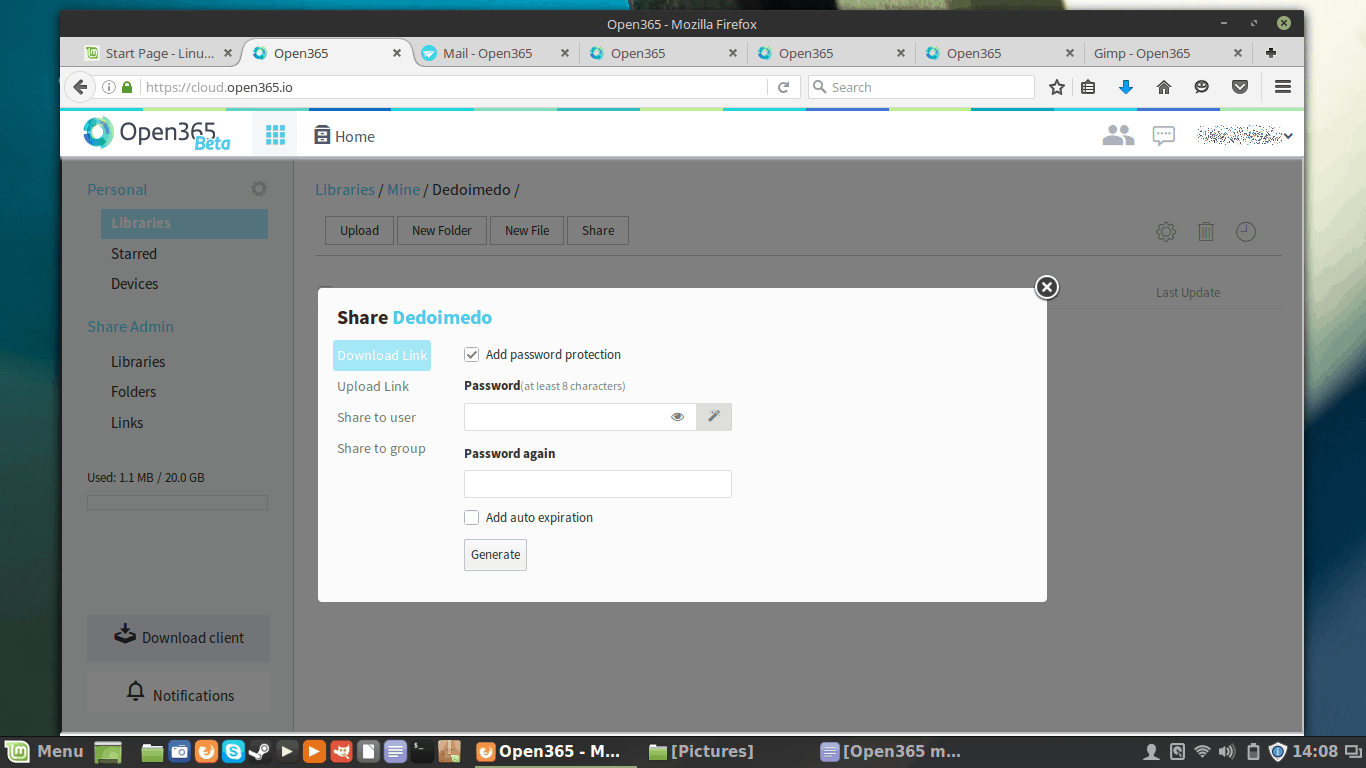Click the Download client button
Screen dimensions: 1366x768
click(x=178, y=638)
